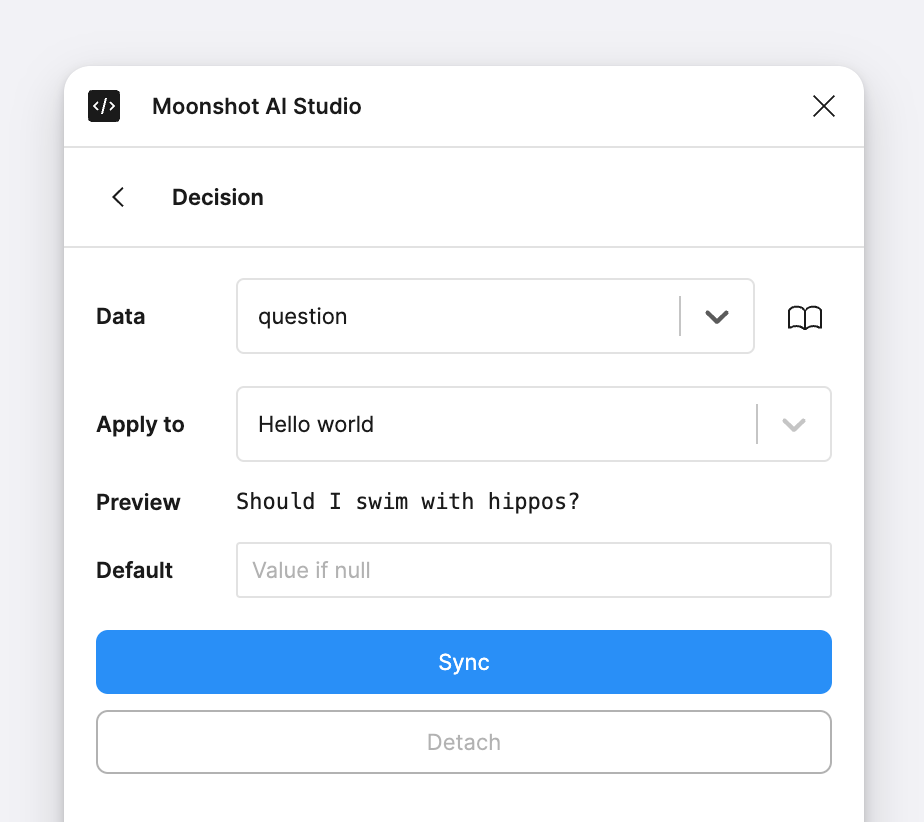Click the "Decision" page heading
Image resolution: width=924 pixels, height=822 pixels.
click(218, 197)
